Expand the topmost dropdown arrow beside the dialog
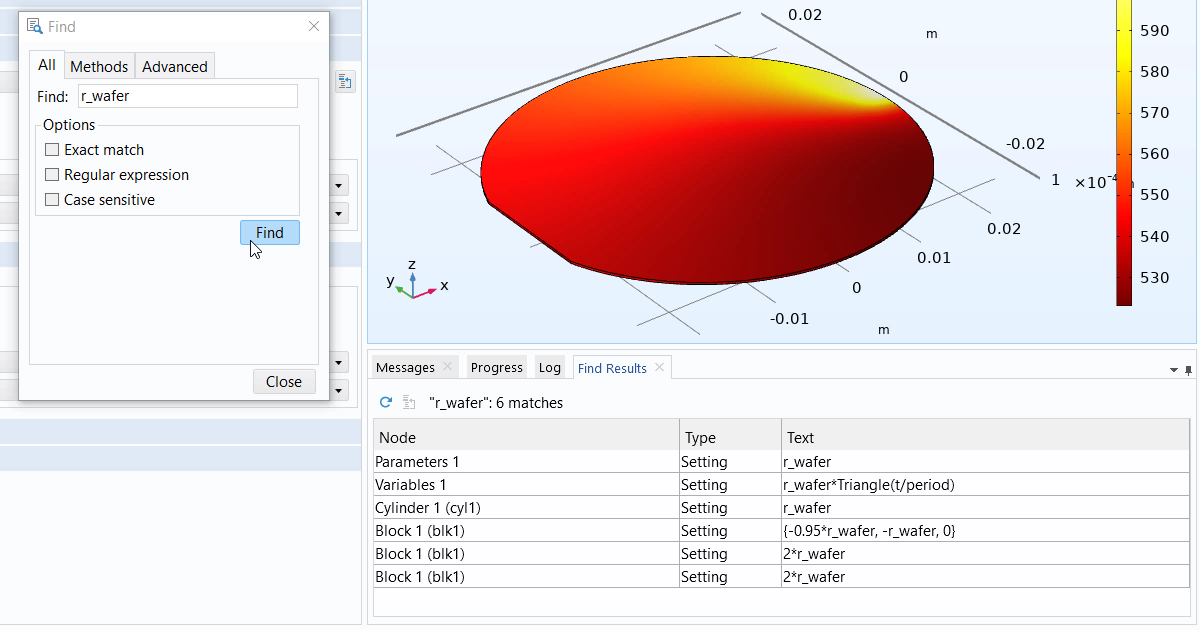This screenshot has height=630, width=1200. (340, 186)
